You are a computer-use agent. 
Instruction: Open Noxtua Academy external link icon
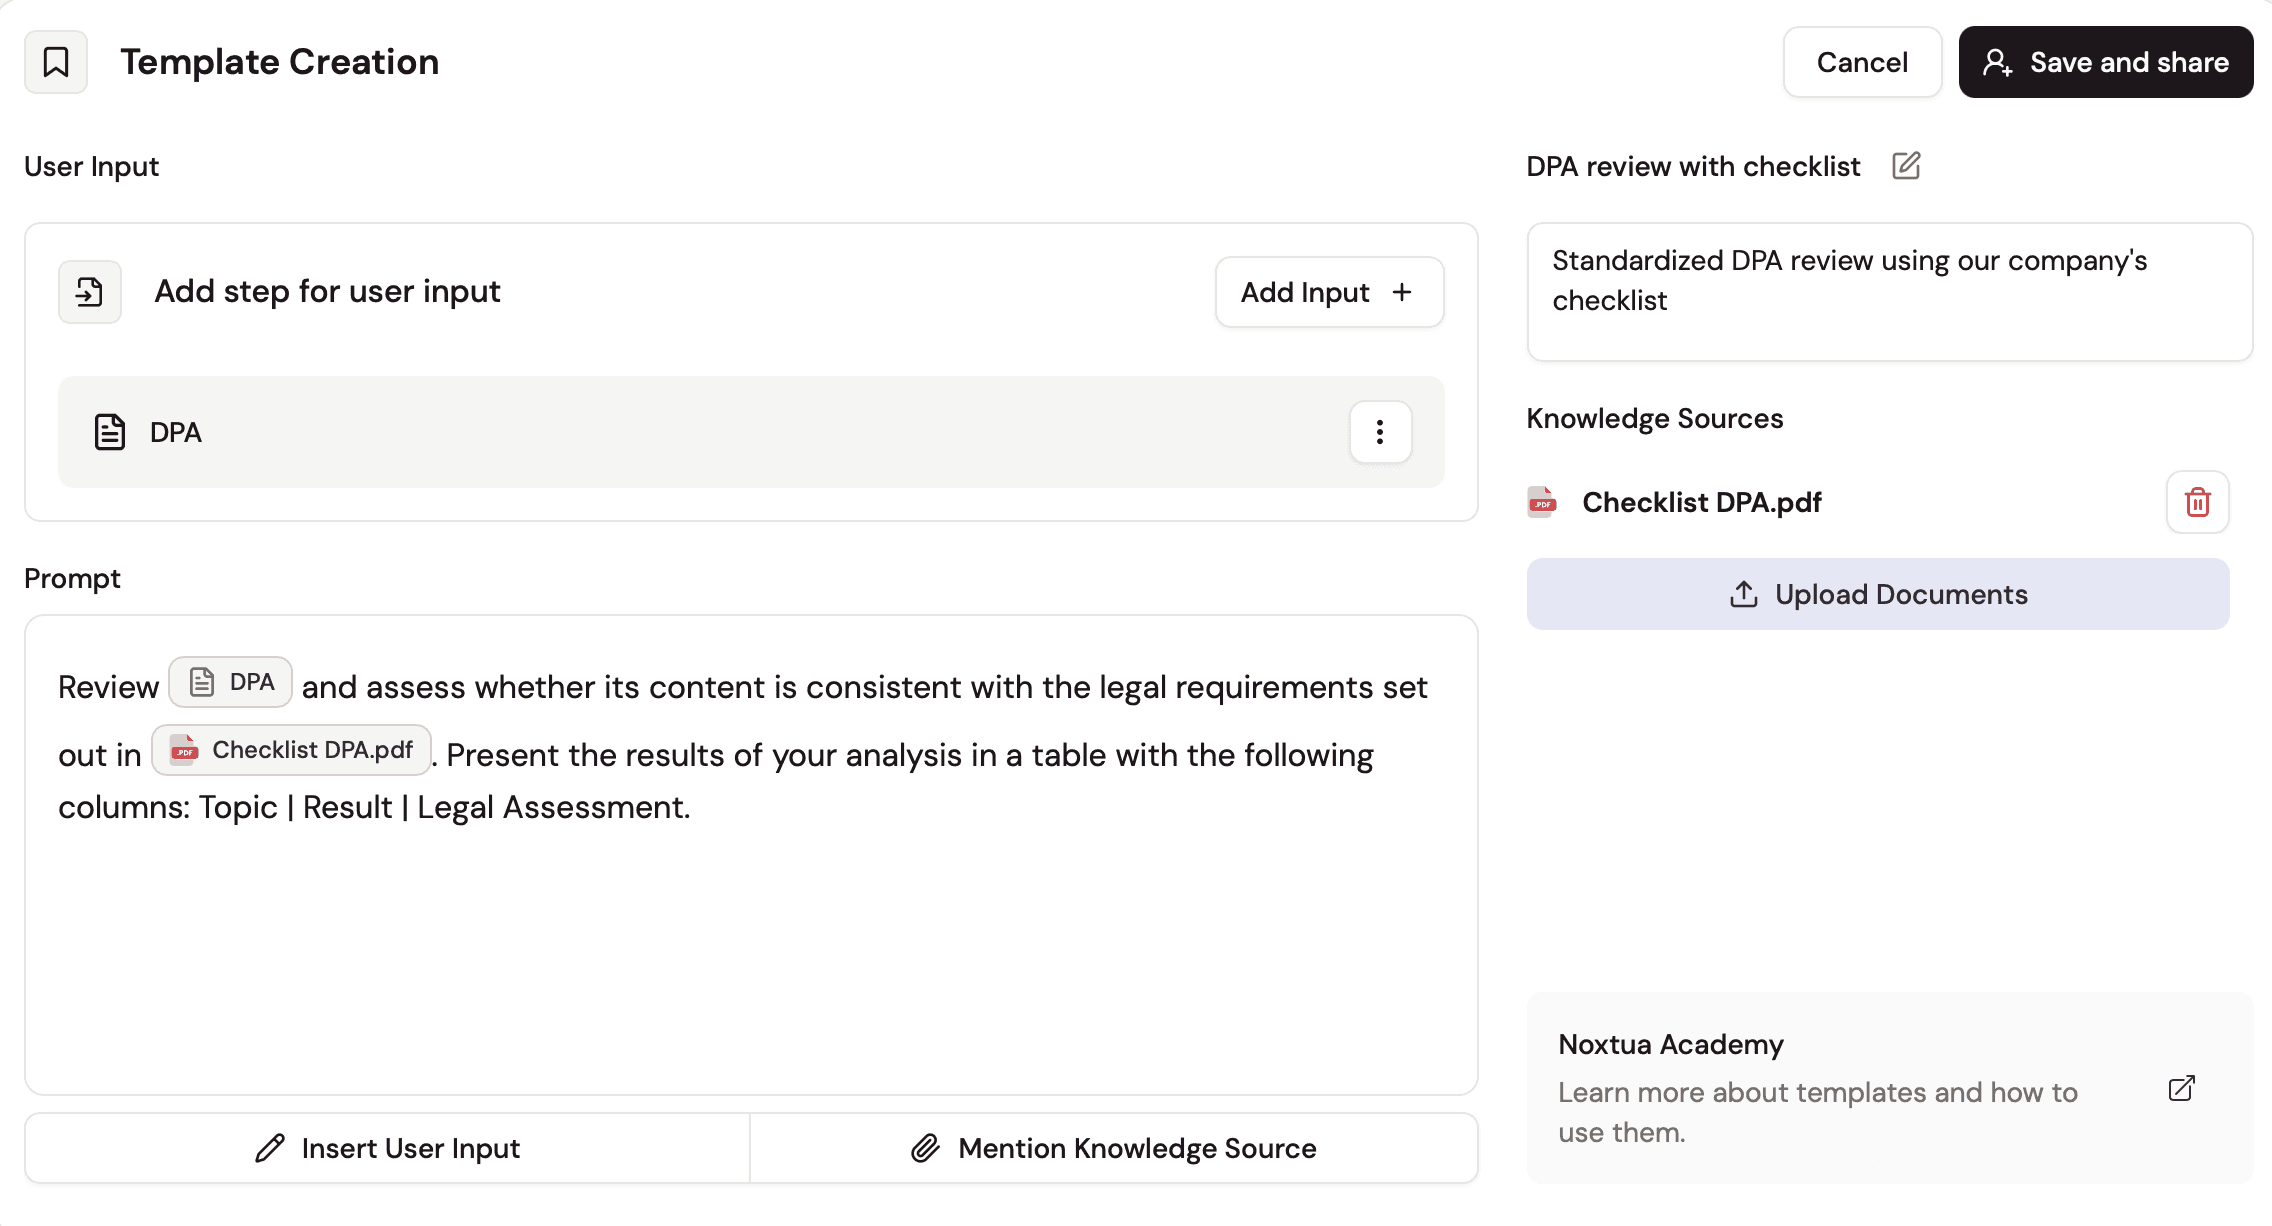[x=2181, y=1089]
